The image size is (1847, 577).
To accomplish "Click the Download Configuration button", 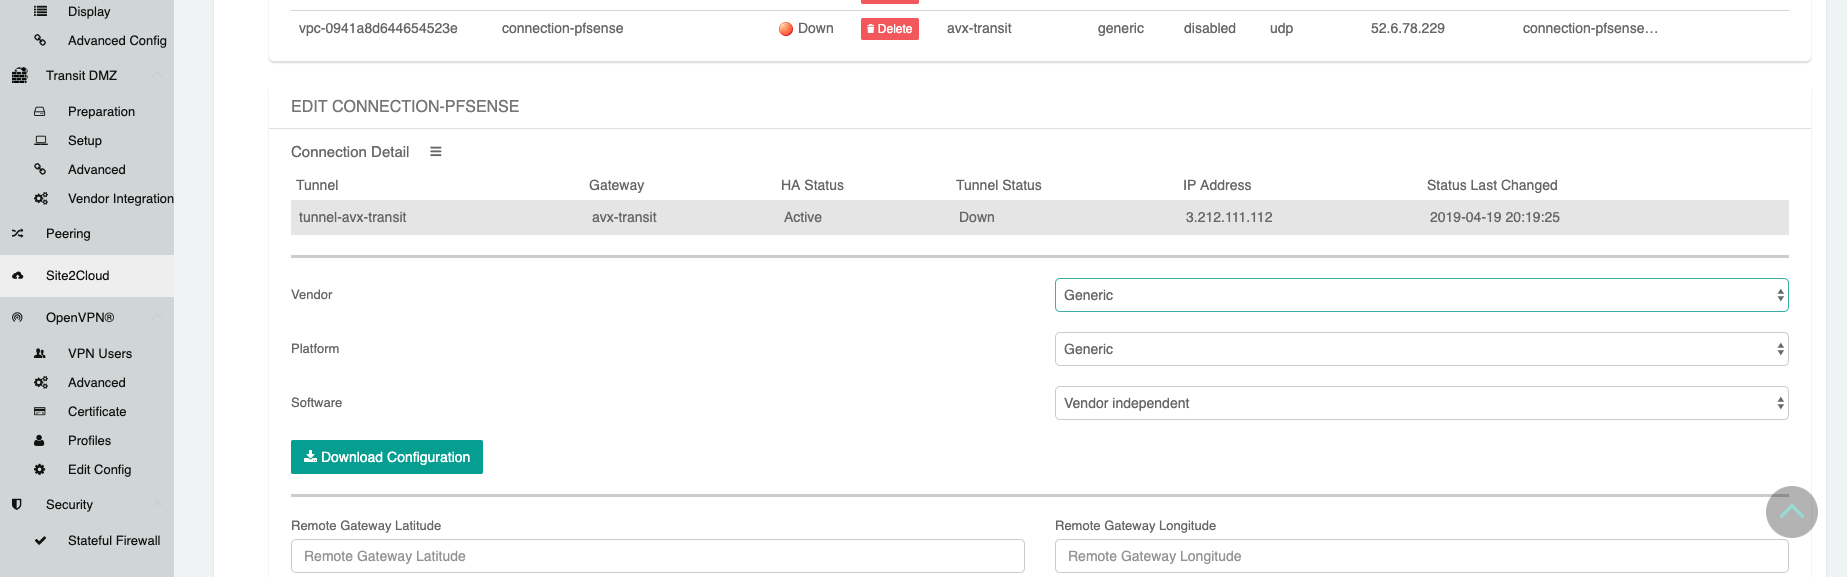I will [387, 457].
